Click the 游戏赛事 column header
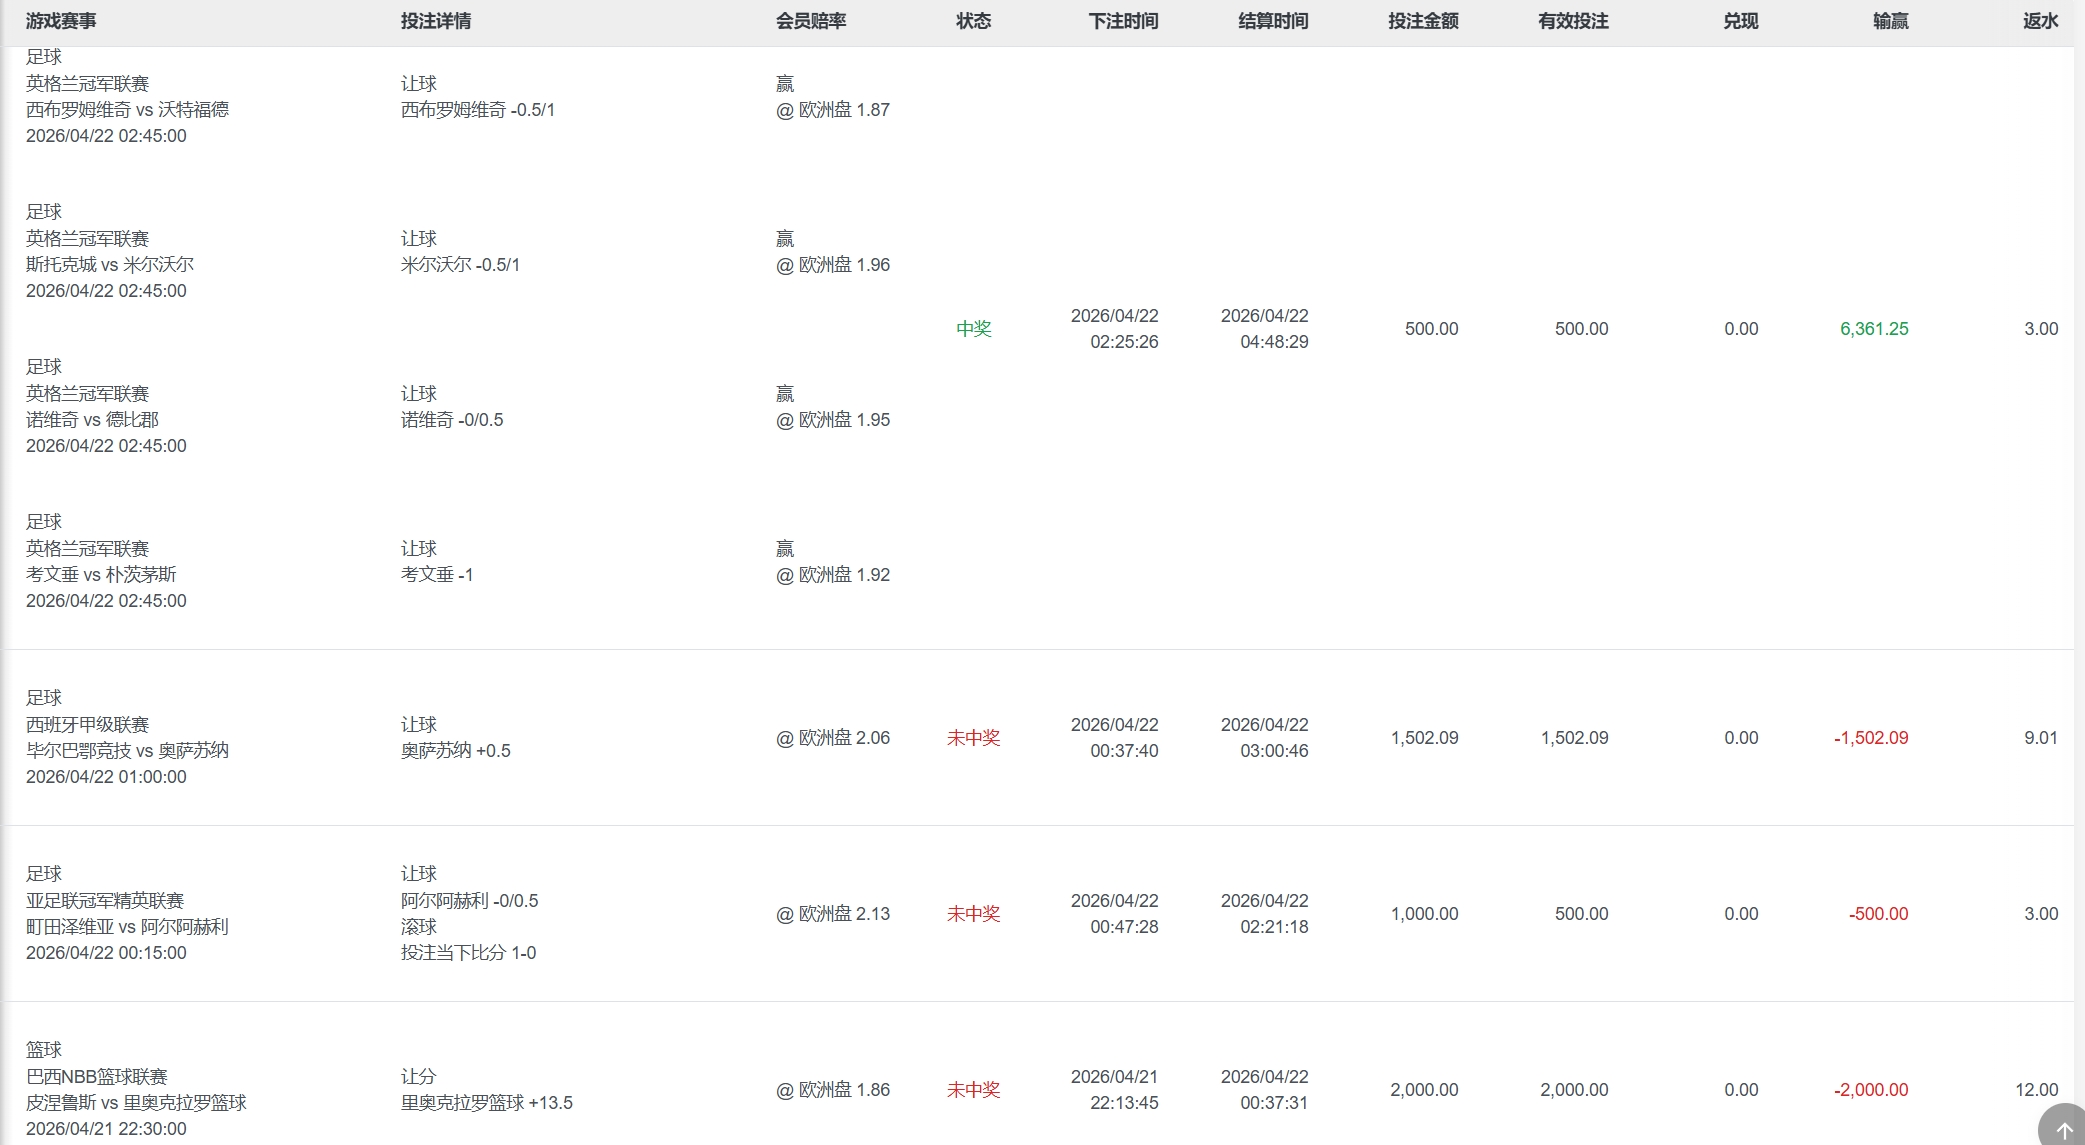 (x=61, y=21)
